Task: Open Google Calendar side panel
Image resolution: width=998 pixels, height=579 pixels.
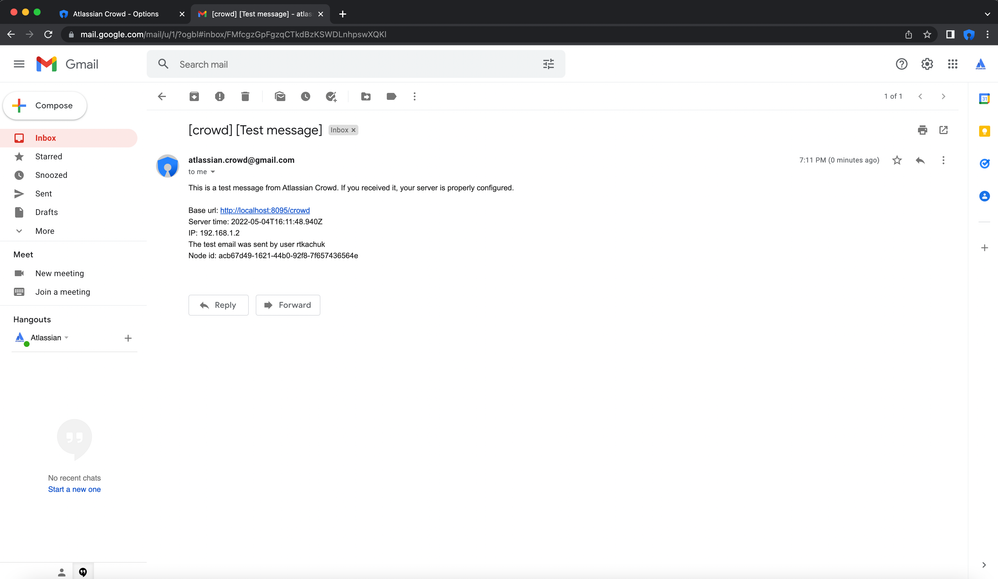Action: [984, 97]
